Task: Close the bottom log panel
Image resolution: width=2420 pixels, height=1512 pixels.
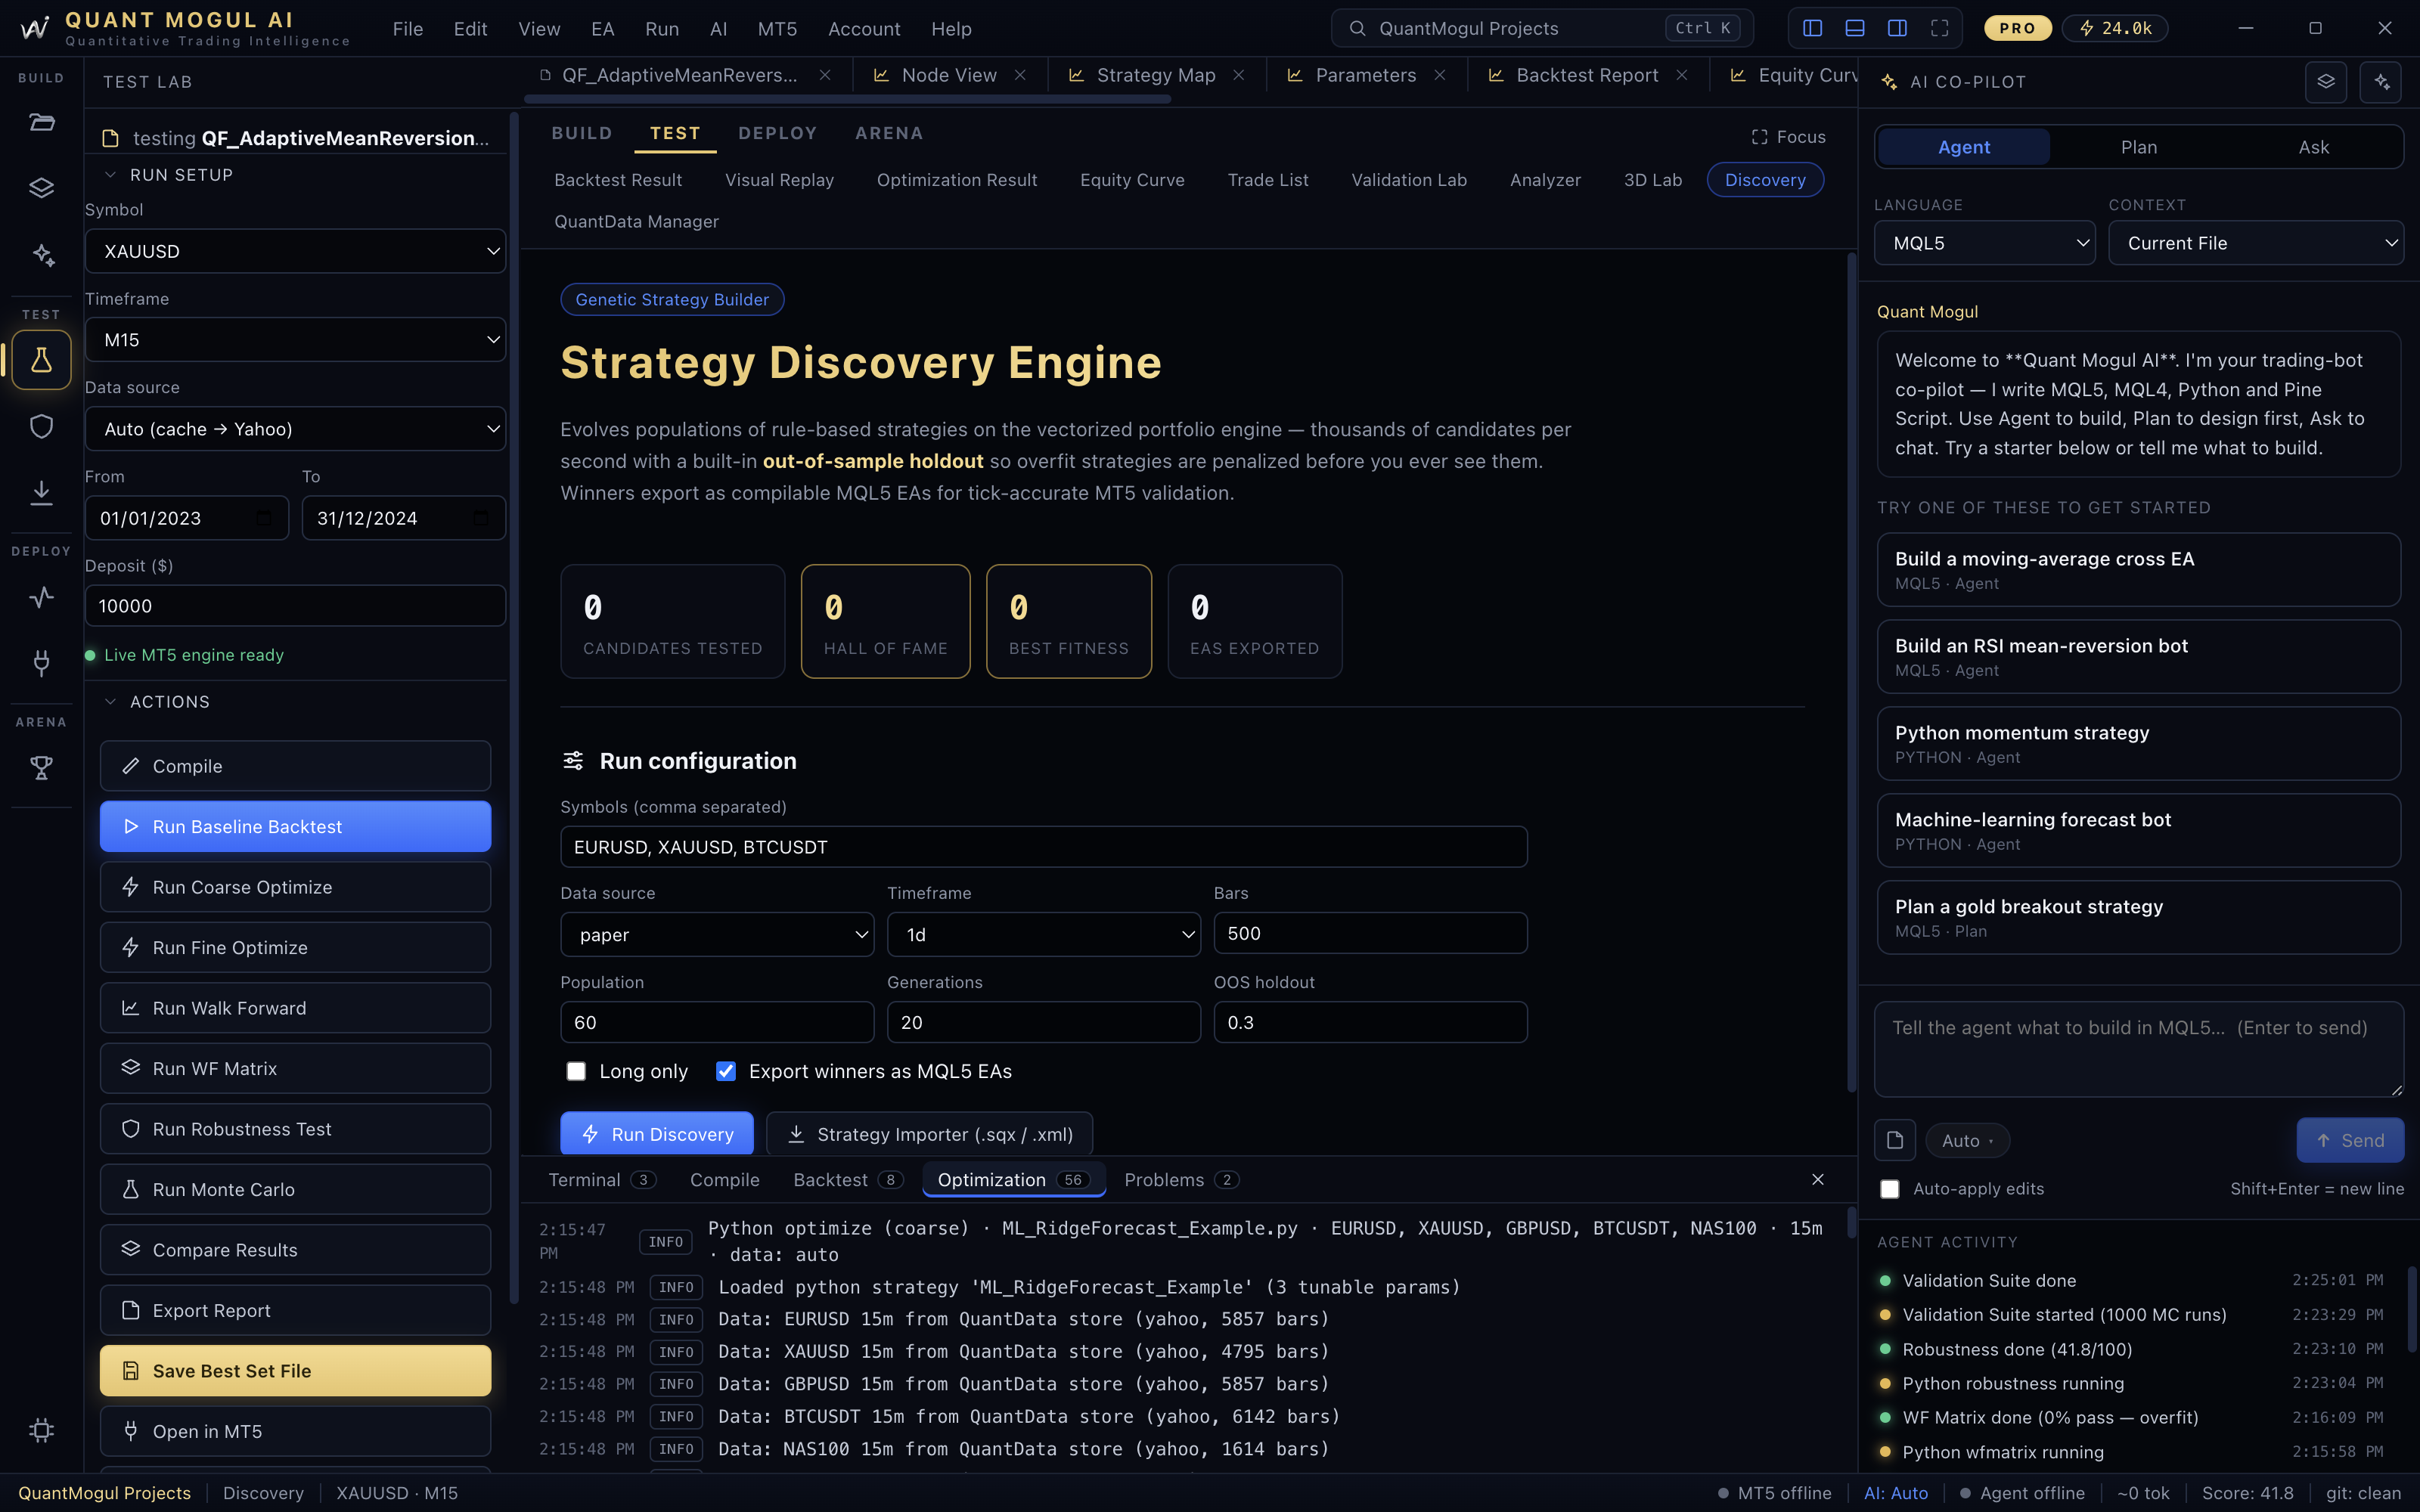Action: tap(1818, 1180)
